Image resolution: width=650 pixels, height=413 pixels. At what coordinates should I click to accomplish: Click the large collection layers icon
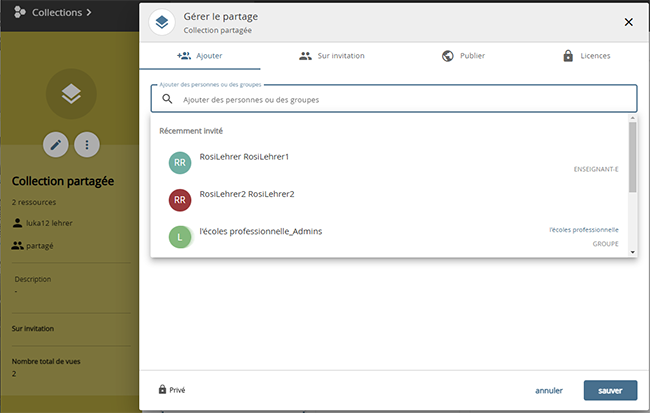71,94
